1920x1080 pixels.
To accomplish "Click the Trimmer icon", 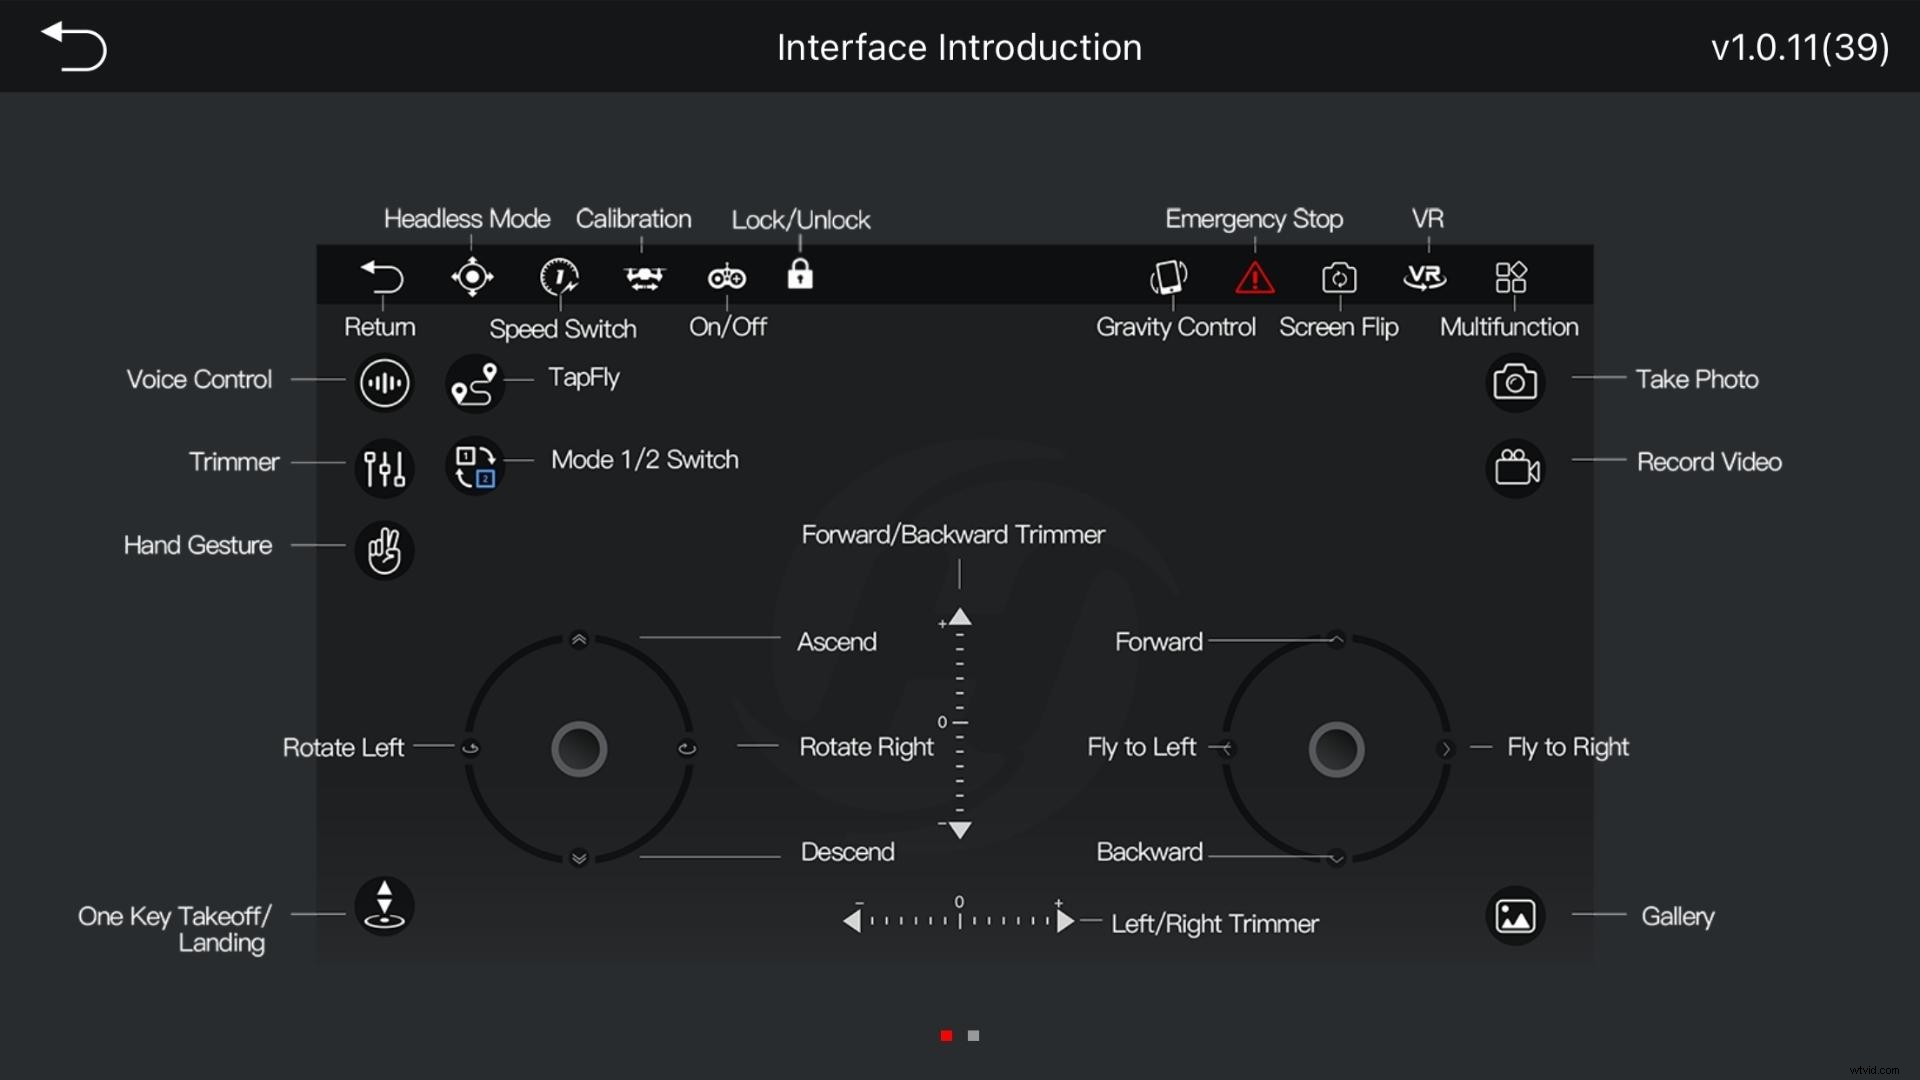I will (x=384, y=467).
